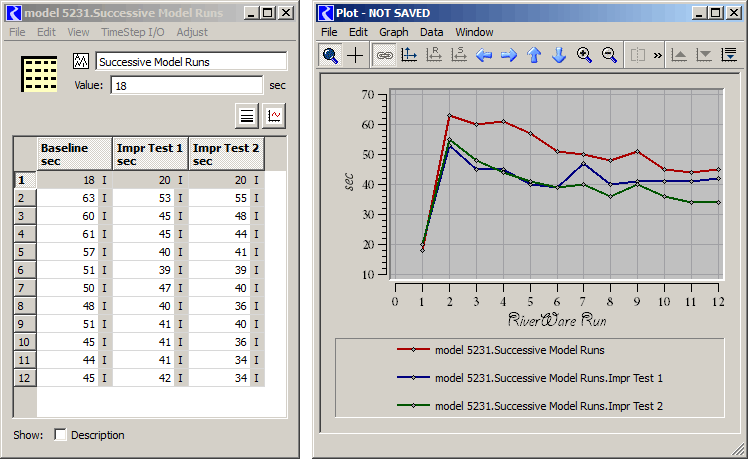This screenshot has height=459, width=748.
Task: Toggle the link axes chain icon
Action: coord(384,55)
